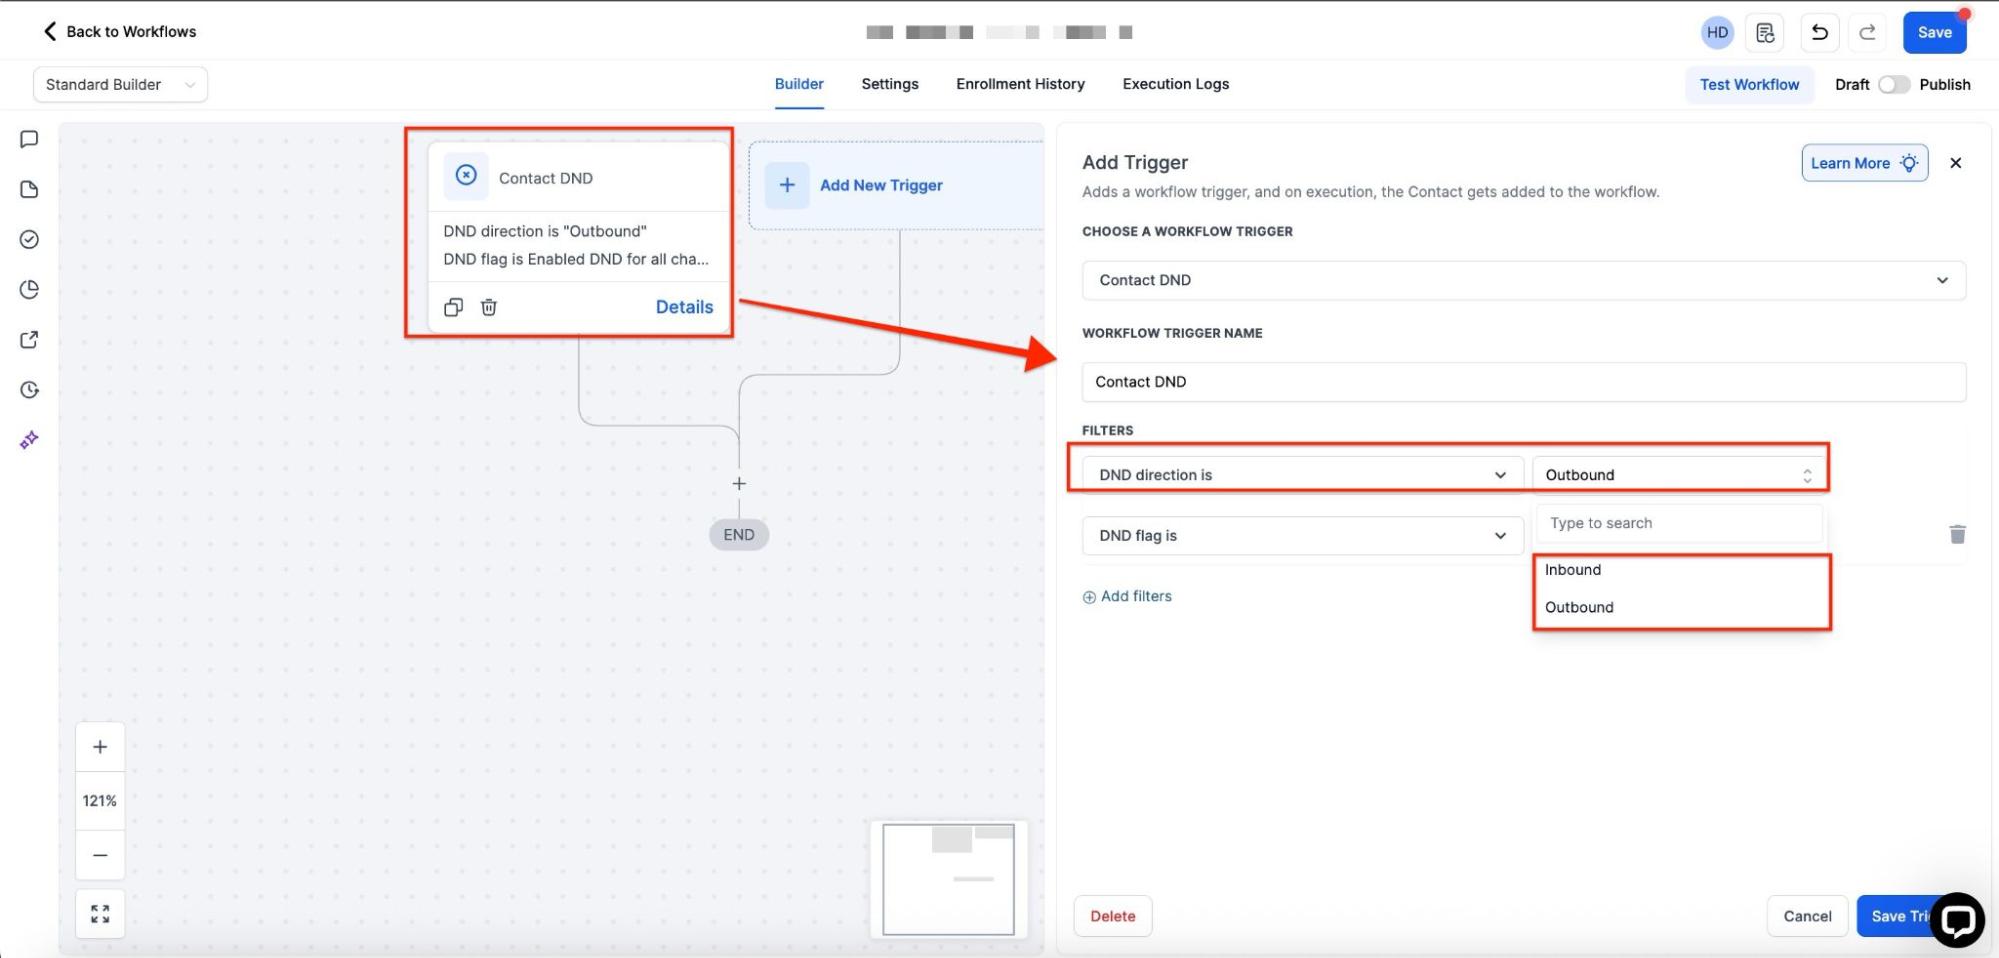Screen dimensions: 1999x958
Task: Open the Contact DND trigger dropdown
Action: [1523, 280]
